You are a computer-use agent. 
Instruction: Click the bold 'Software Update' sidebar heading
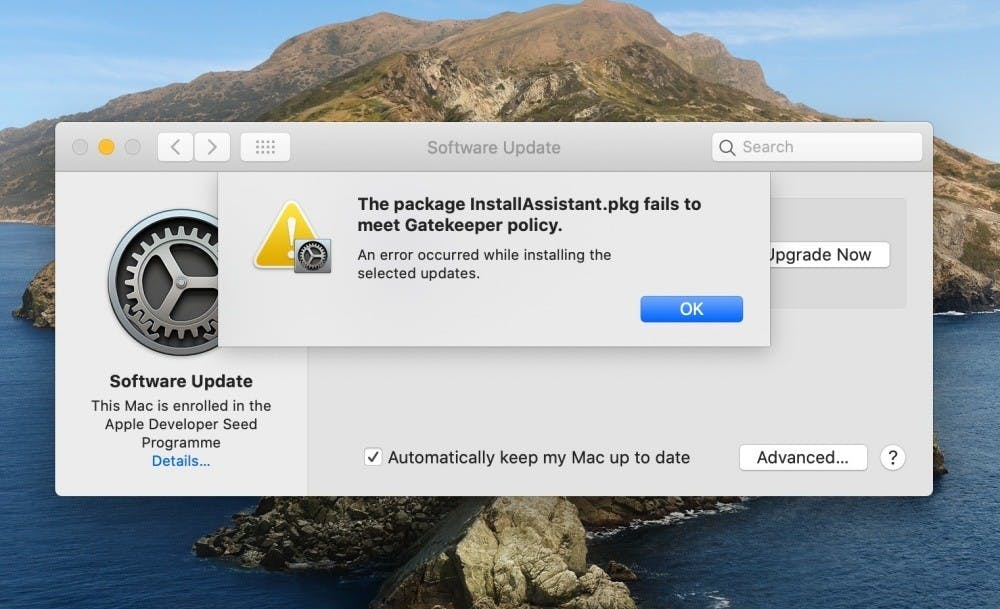point(181,381)
